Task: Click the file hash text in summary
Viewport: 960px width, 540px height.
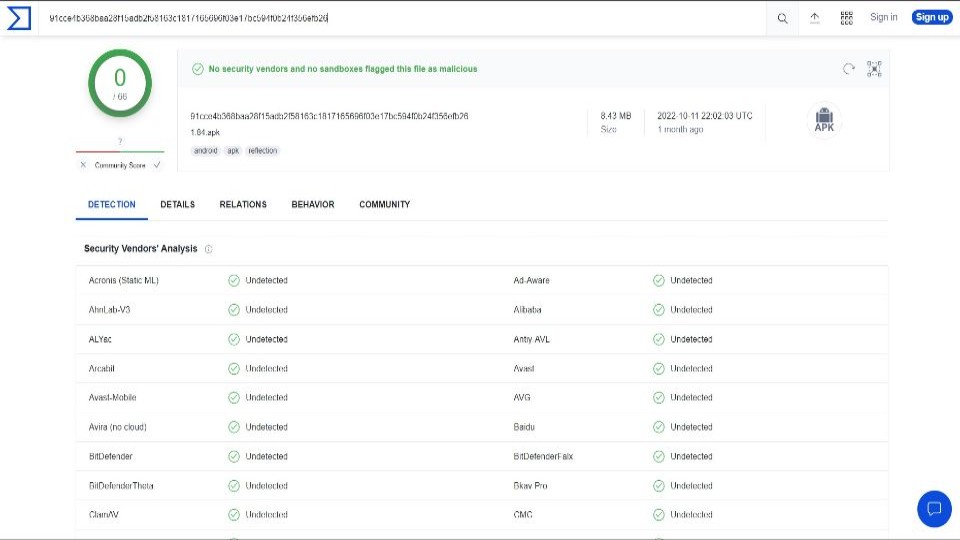Action: click(x=329, y=116)
